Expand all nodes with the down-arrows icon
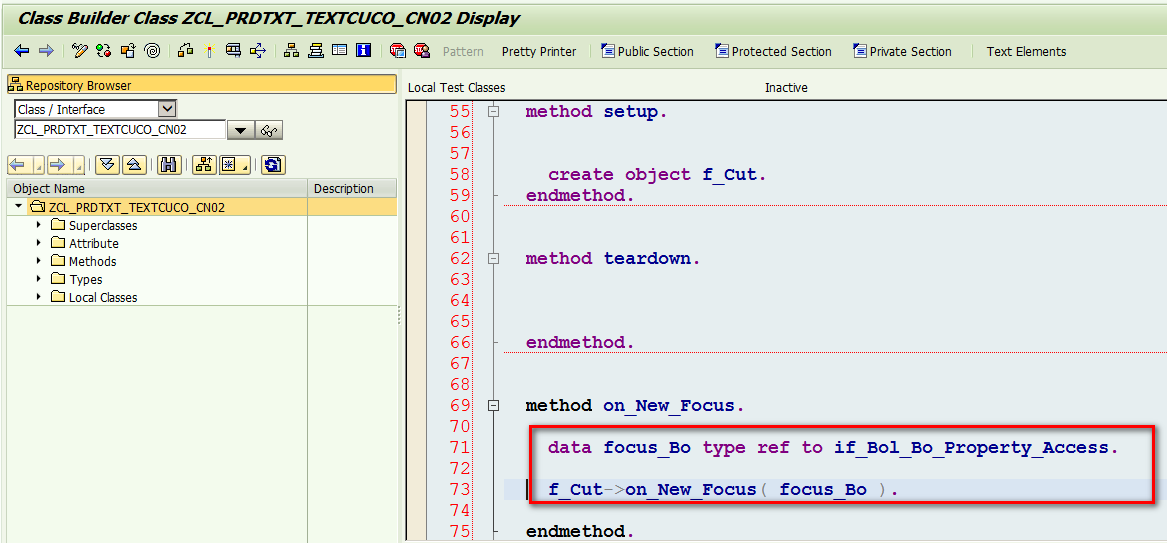The height and width of the screenshot is (543, 1167). click(x=108, y=164)
